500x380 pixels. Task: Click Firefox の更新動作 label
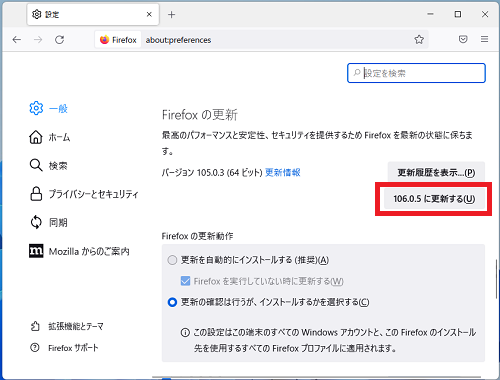[197, 236]
